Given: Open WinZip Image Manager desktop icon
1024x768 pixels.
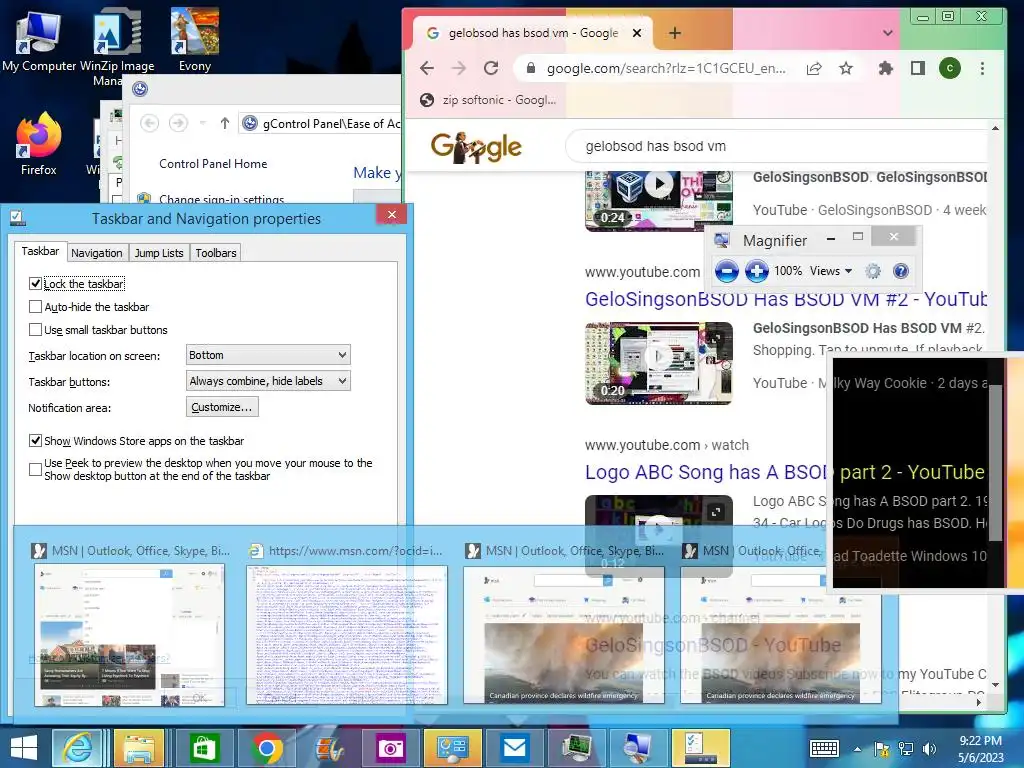Looking at the screenshot, I should click(117, 46).
